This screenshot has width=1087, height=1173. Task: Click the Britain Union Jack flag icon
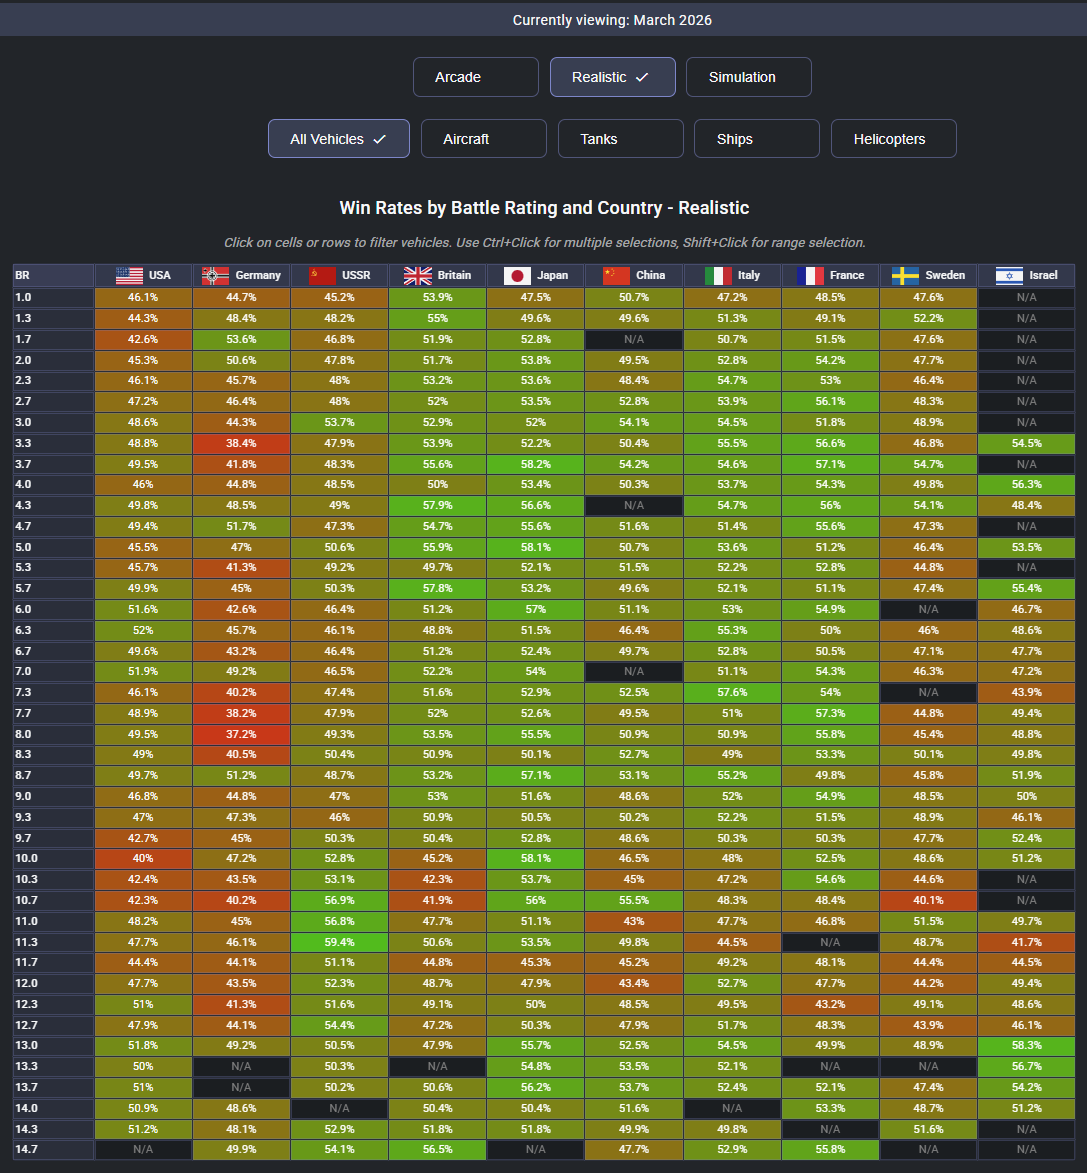click(x=417, y=275)
